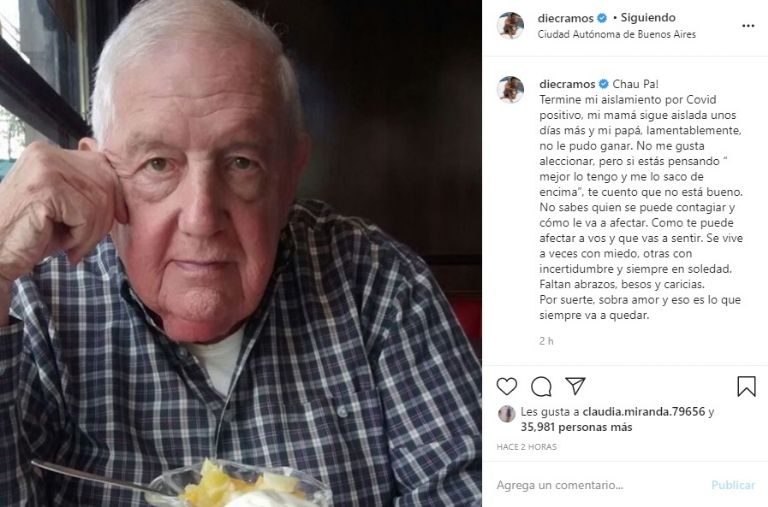Open claudia.miranda.79656 profile from likes

[x=644, y=412]
